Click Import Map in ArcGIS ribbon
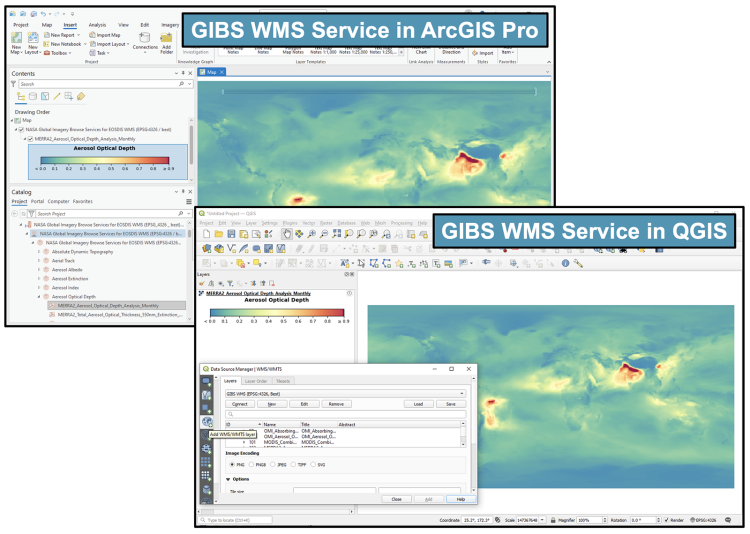Screen dimensions: 750x534 click(x=105, y=35)
